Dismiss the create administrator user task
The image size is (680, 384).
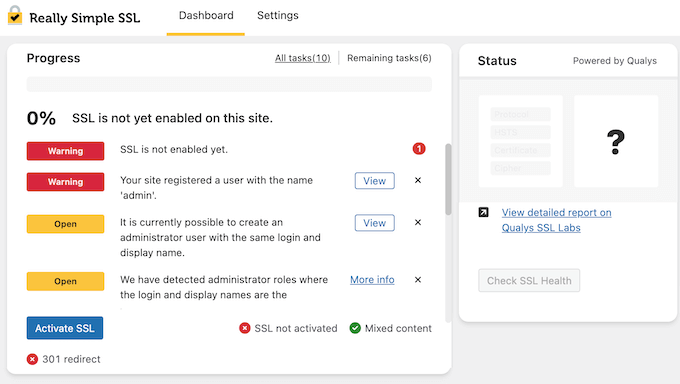(418, 222)
